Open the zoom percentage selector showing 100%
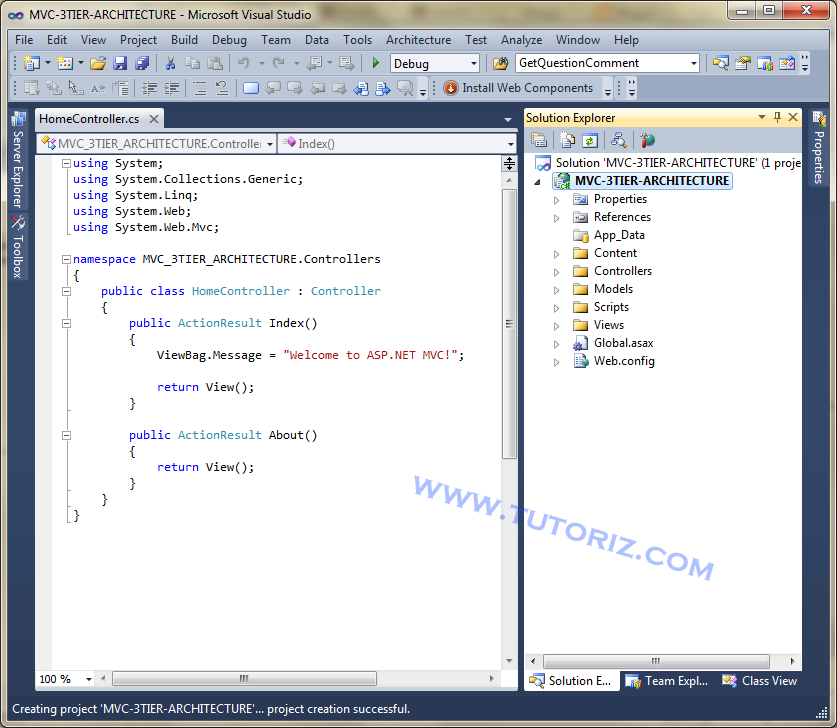 pyautogui.click(x=62, y=678)
